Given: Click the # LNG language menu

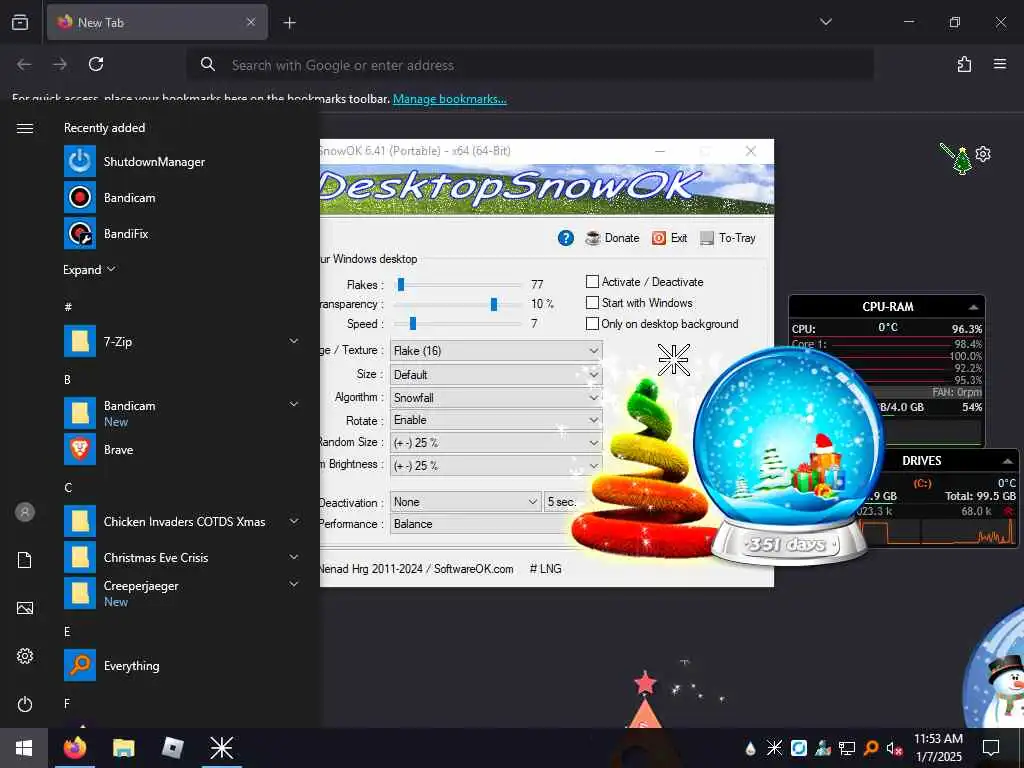Looking at the screenshot, I should click(x=545, y=569).
